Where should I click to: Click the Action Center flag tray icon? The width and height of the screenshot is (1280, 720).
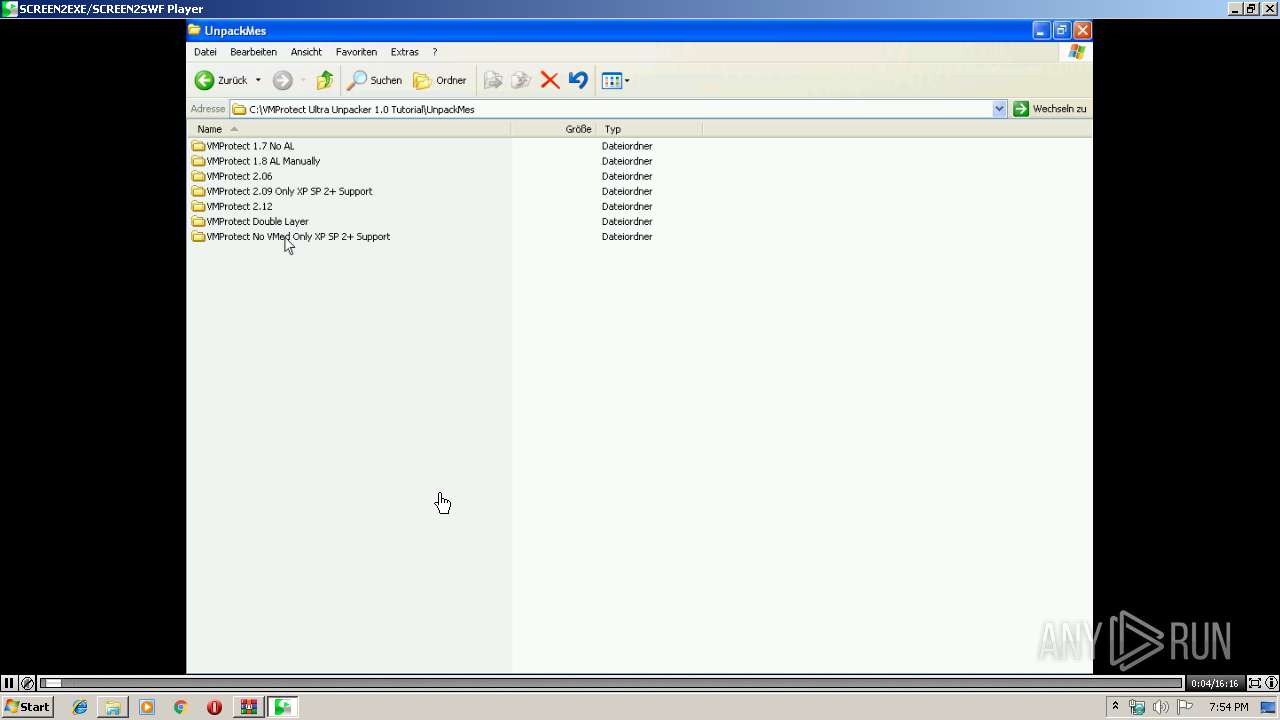point(1185,707)
